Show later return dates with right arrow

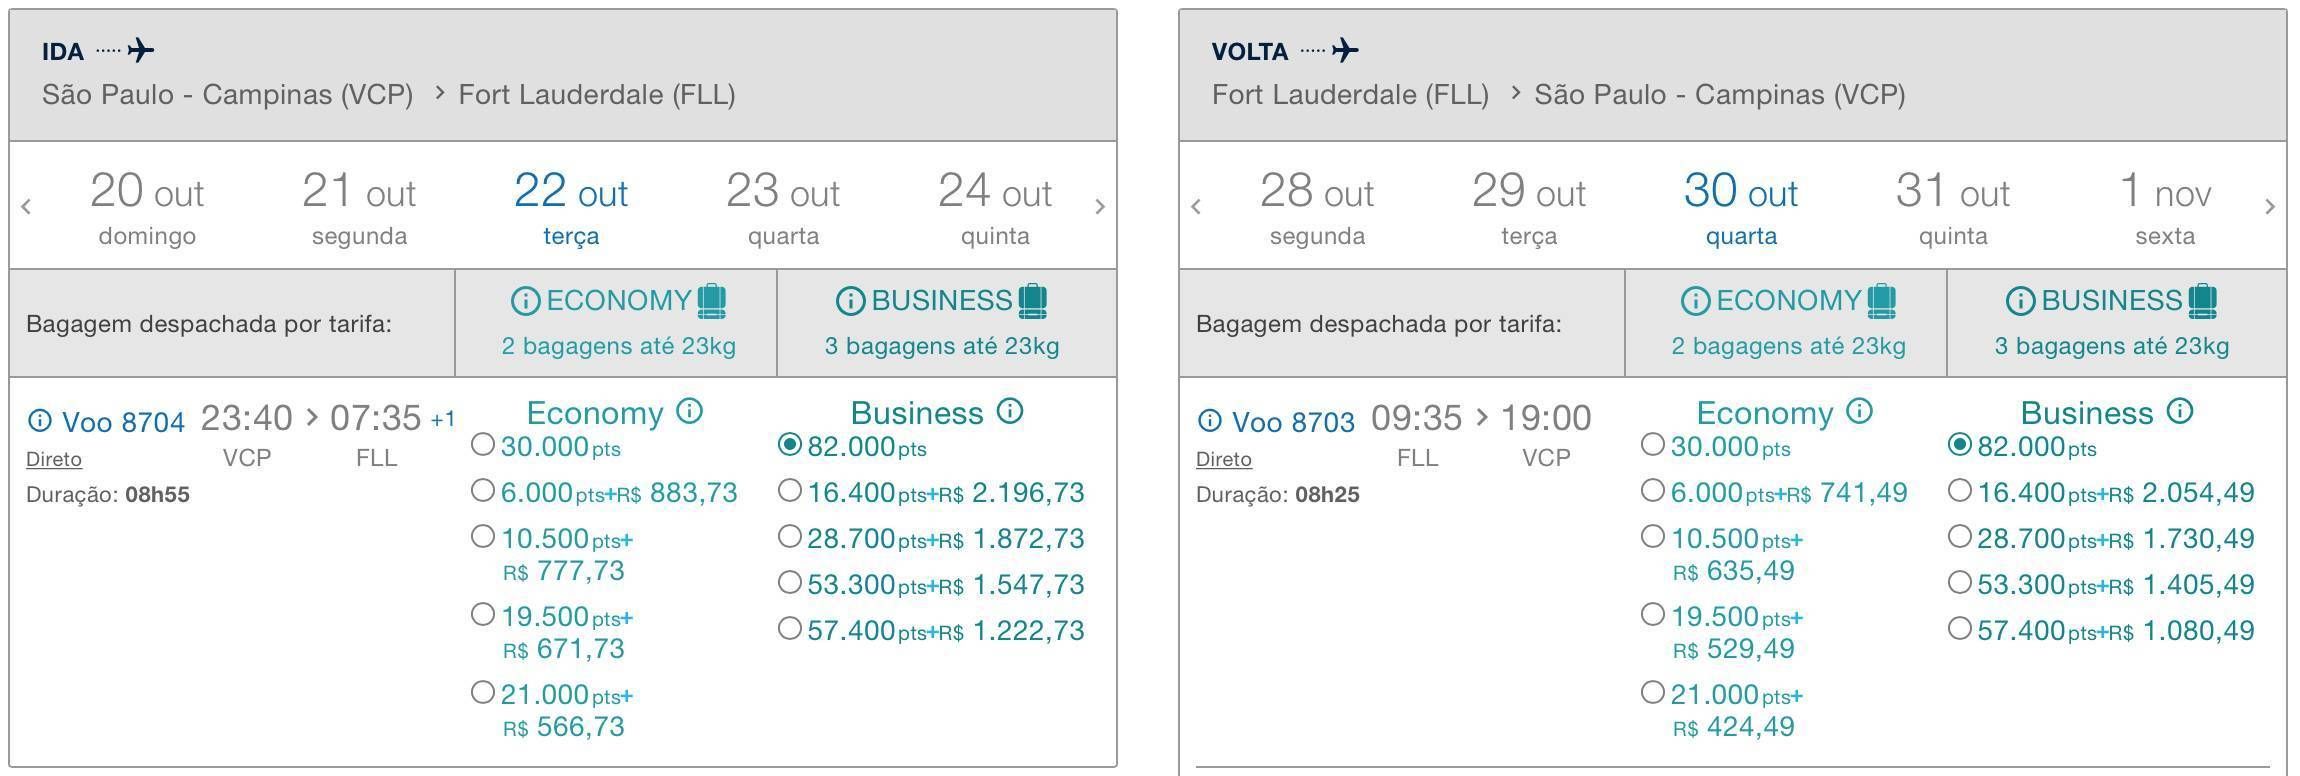(x=2270, y=207)
